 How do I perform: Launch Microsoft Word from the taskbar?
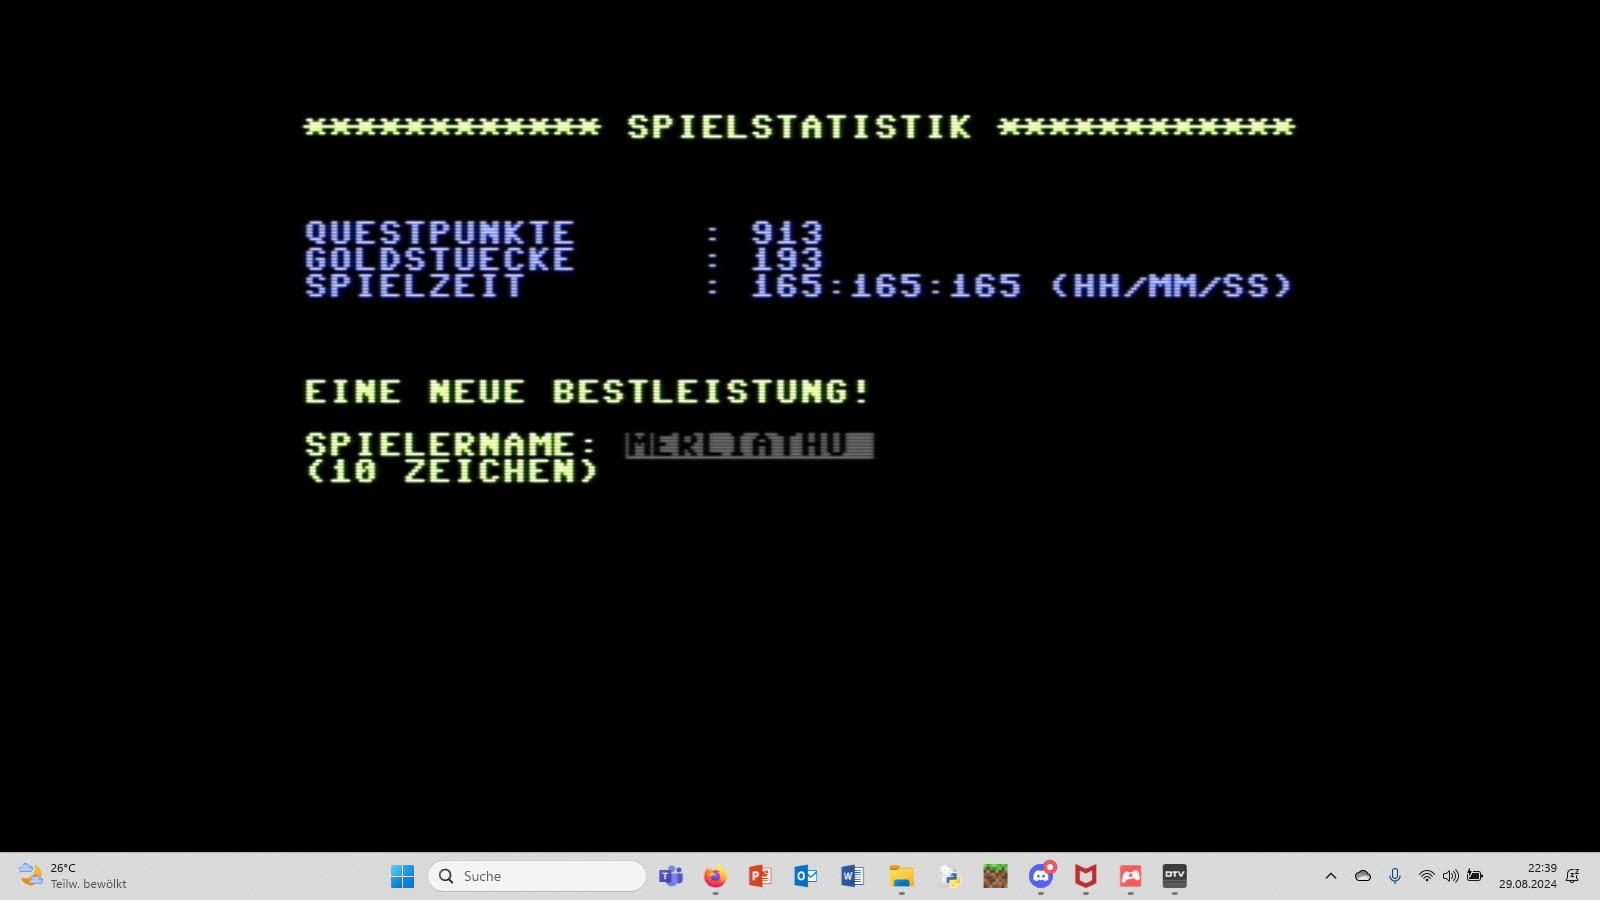(852, 876)
